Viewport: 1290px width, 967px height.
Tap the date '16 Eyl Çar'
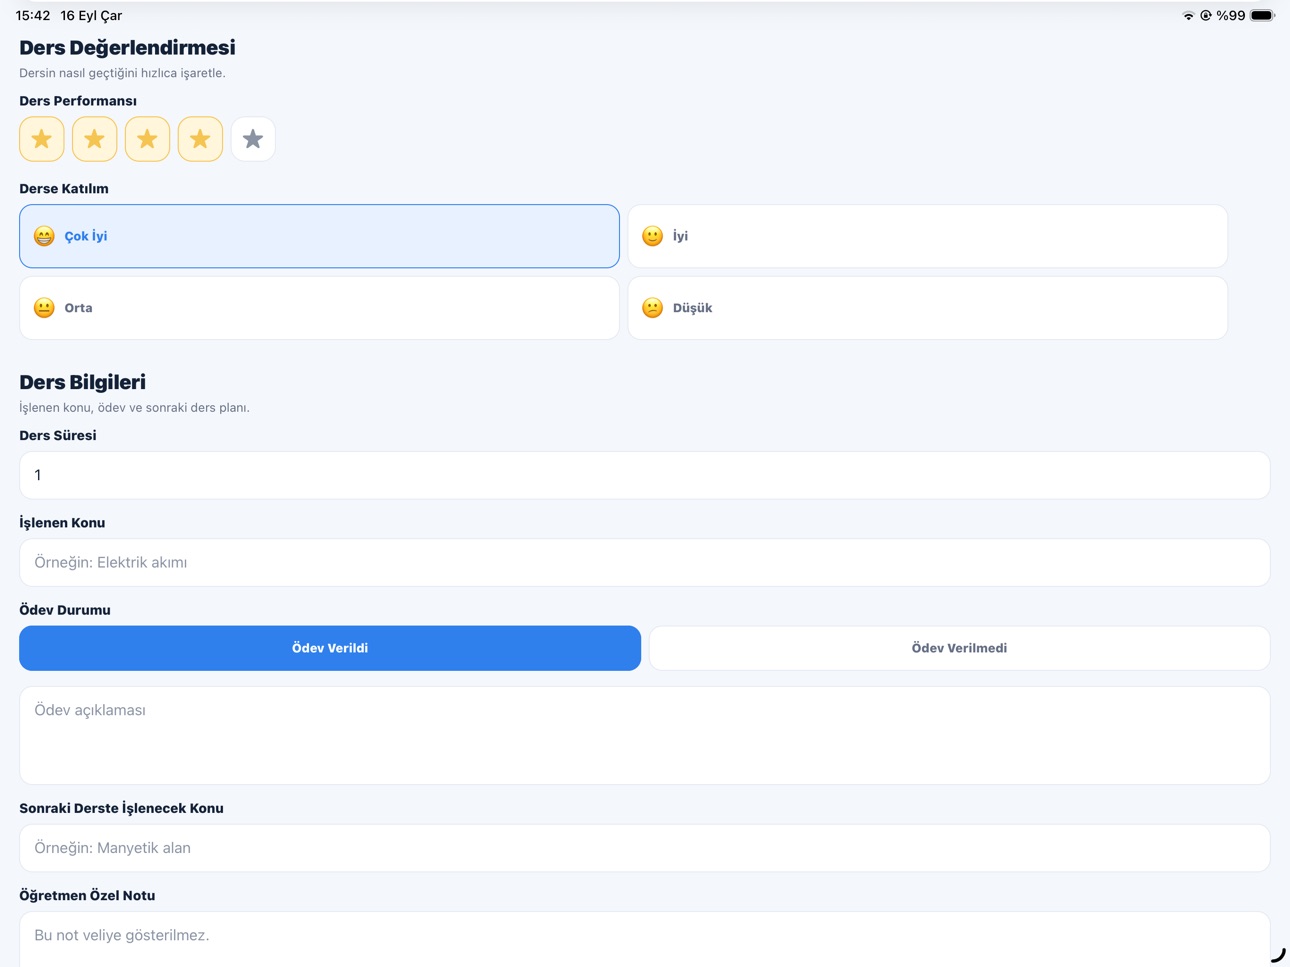coord(91,16)
